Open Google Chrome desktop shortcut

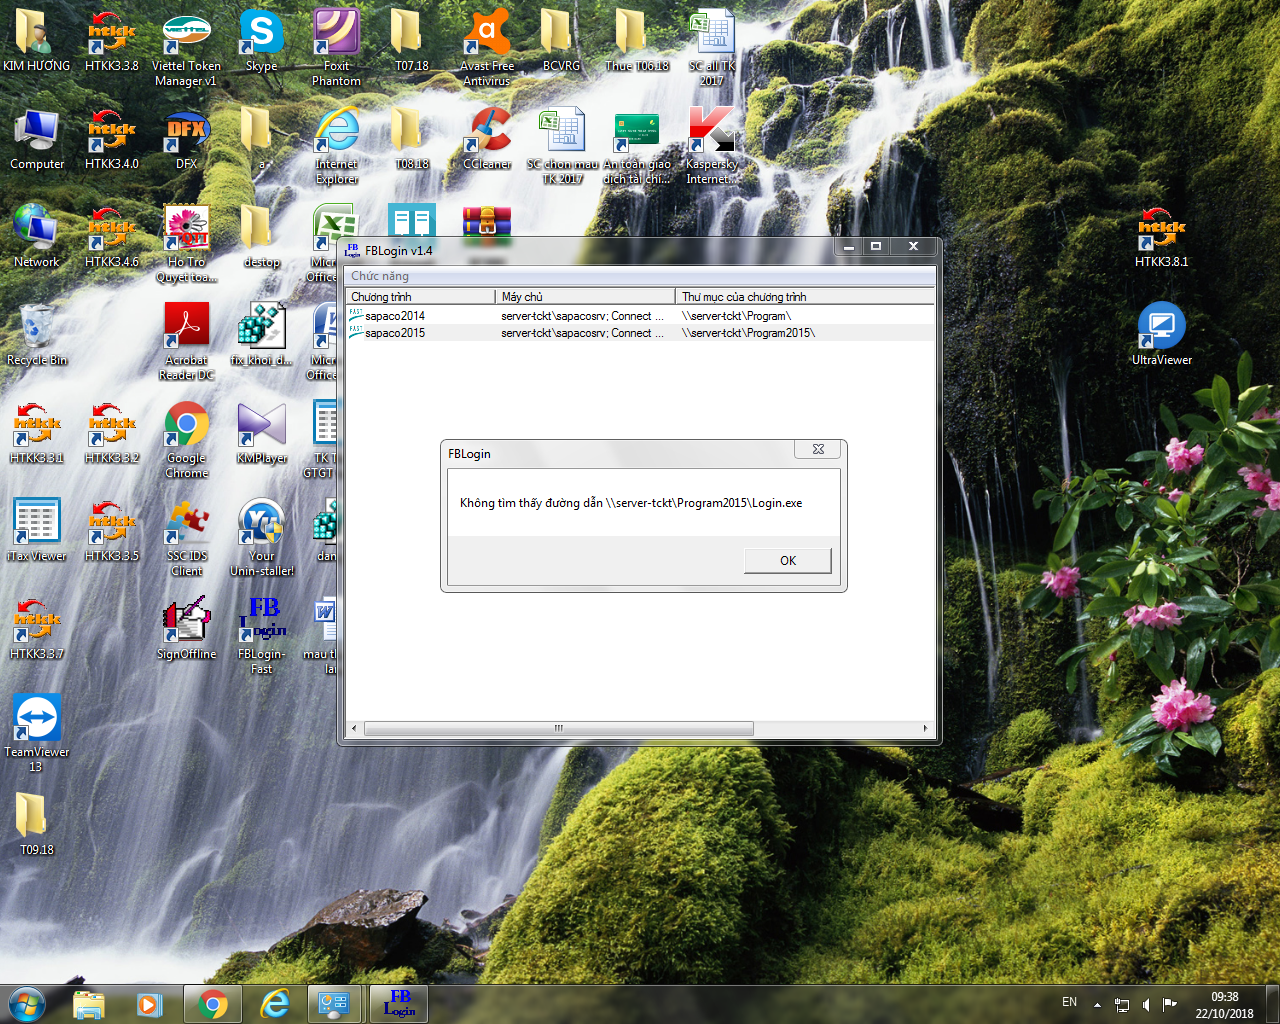(x=187, y=427)
